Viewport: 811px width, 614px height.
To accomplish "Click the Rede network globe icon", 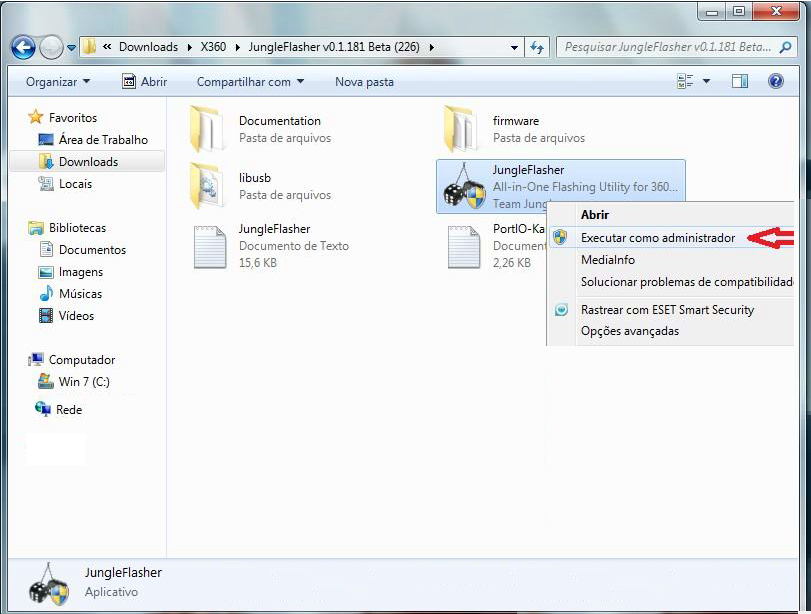I will coord(43,409).
